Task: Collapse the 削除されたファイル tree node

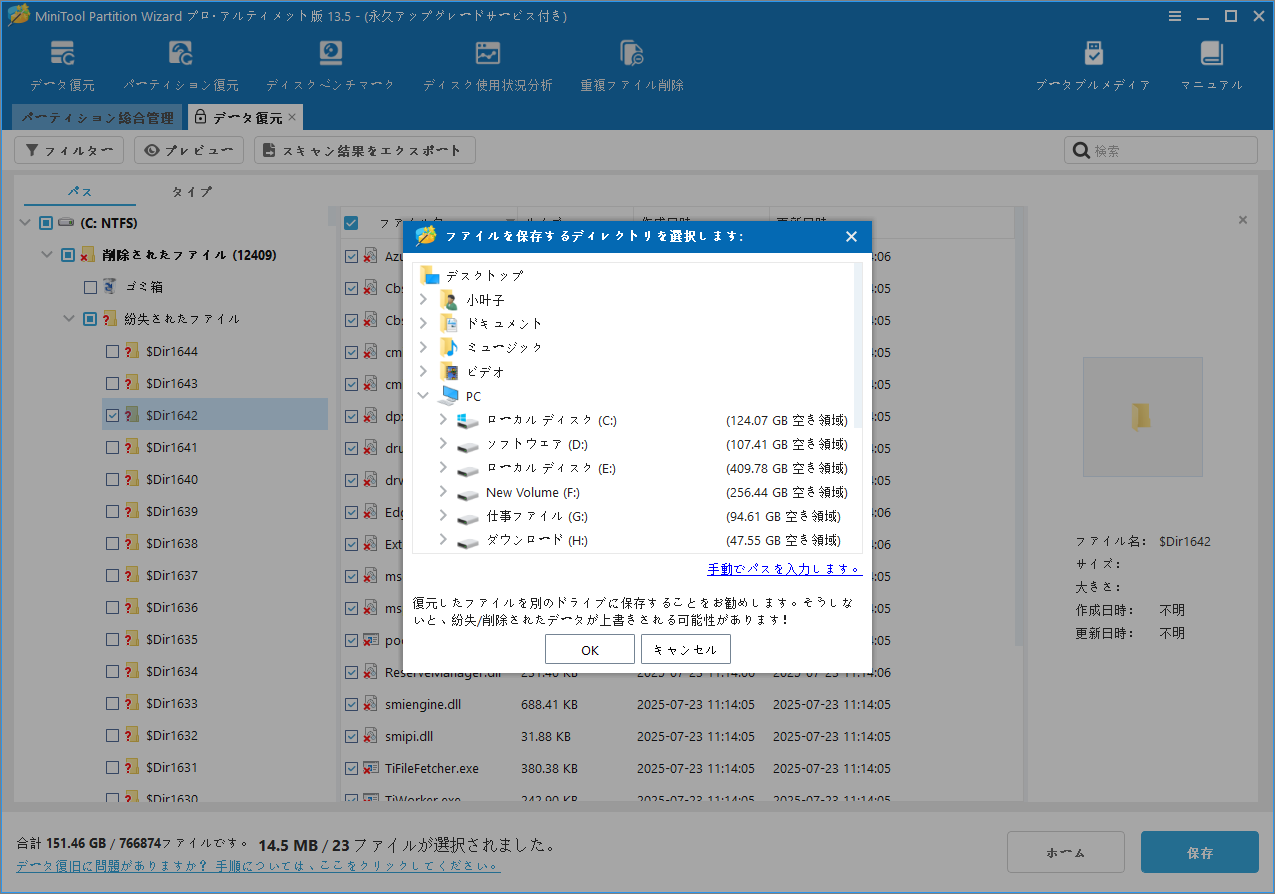Action: click(x=46, y=254)
